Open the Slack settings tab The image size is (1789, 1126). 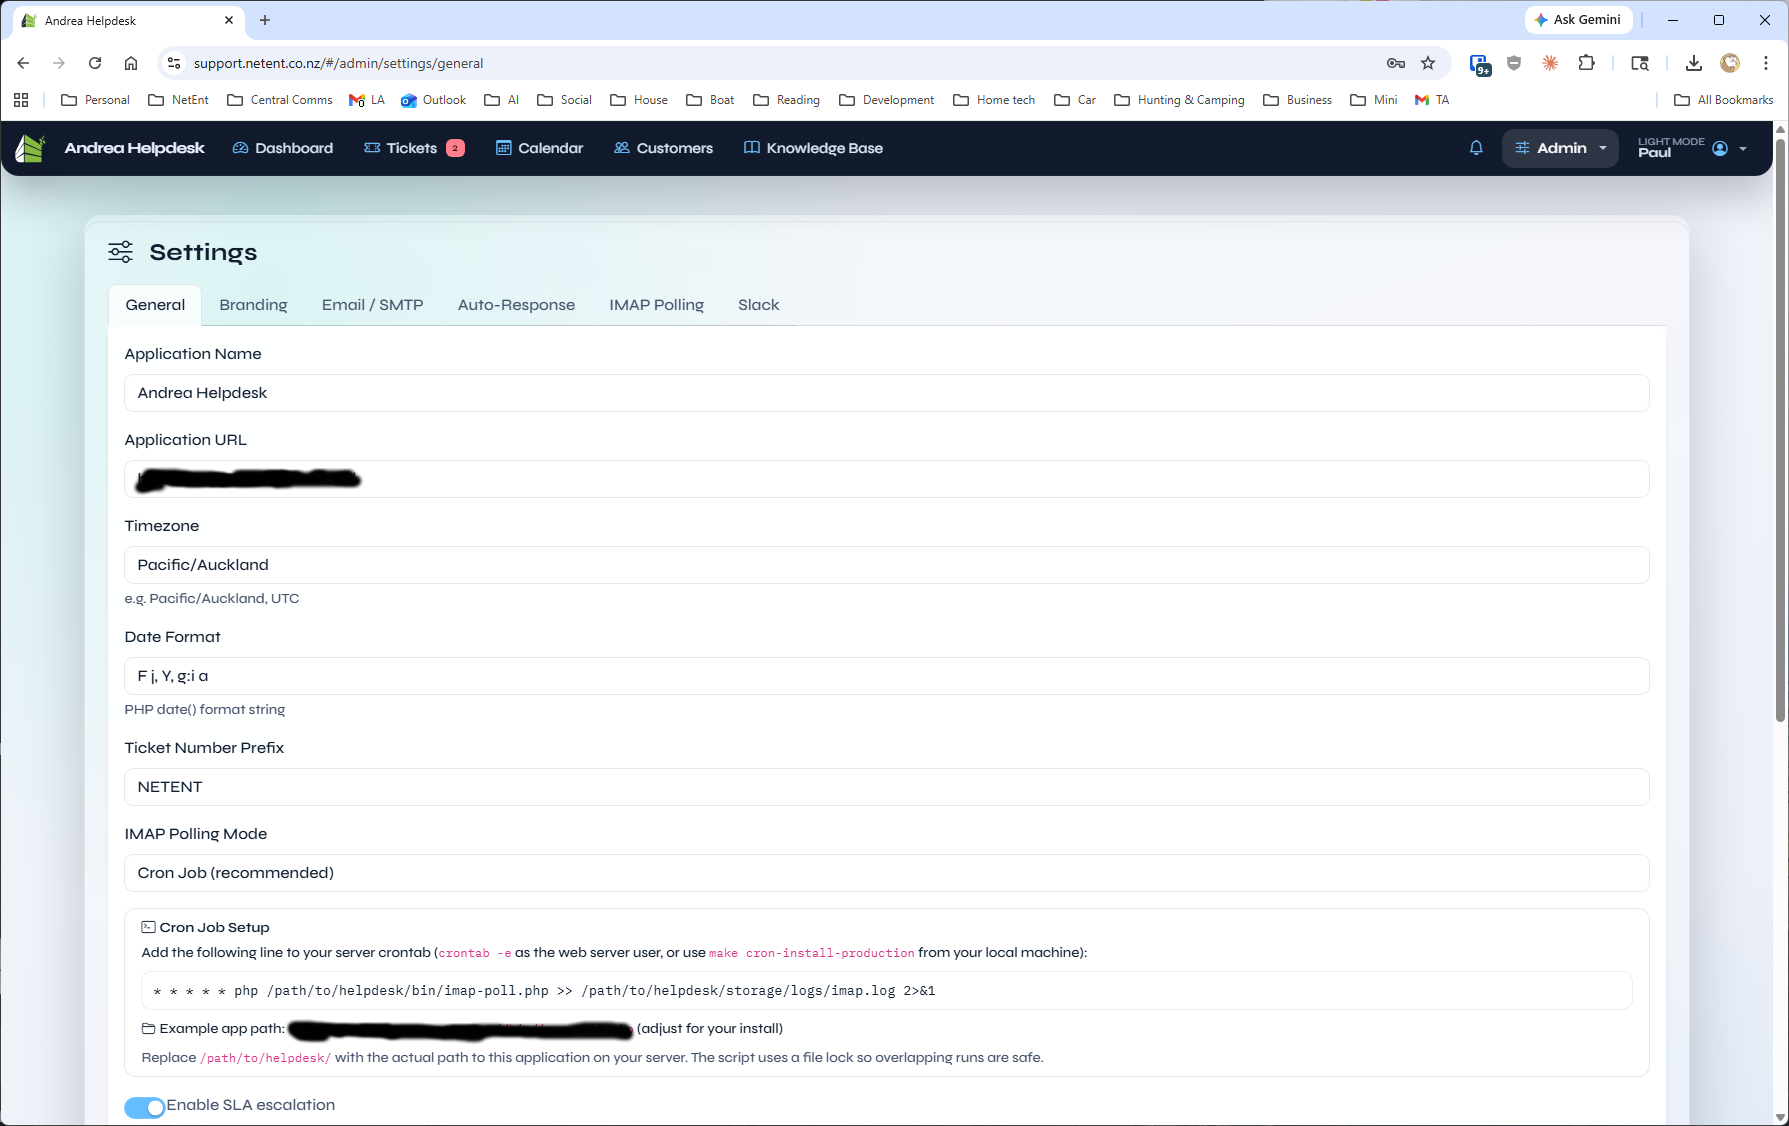[758, 304]
